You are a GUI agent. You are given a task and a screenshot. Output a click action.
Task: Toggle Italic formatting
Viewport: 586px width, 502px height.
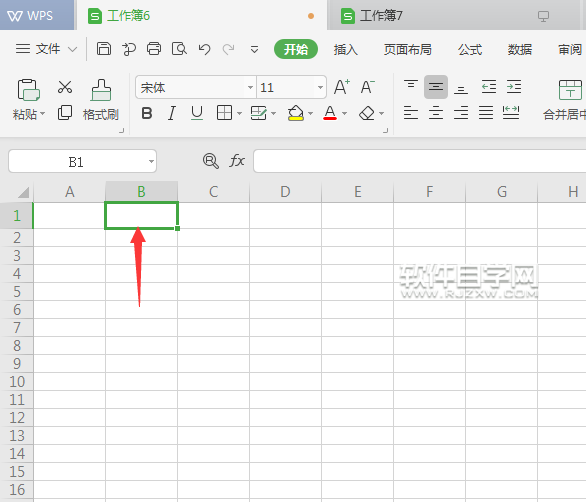[x=172, y=113]
